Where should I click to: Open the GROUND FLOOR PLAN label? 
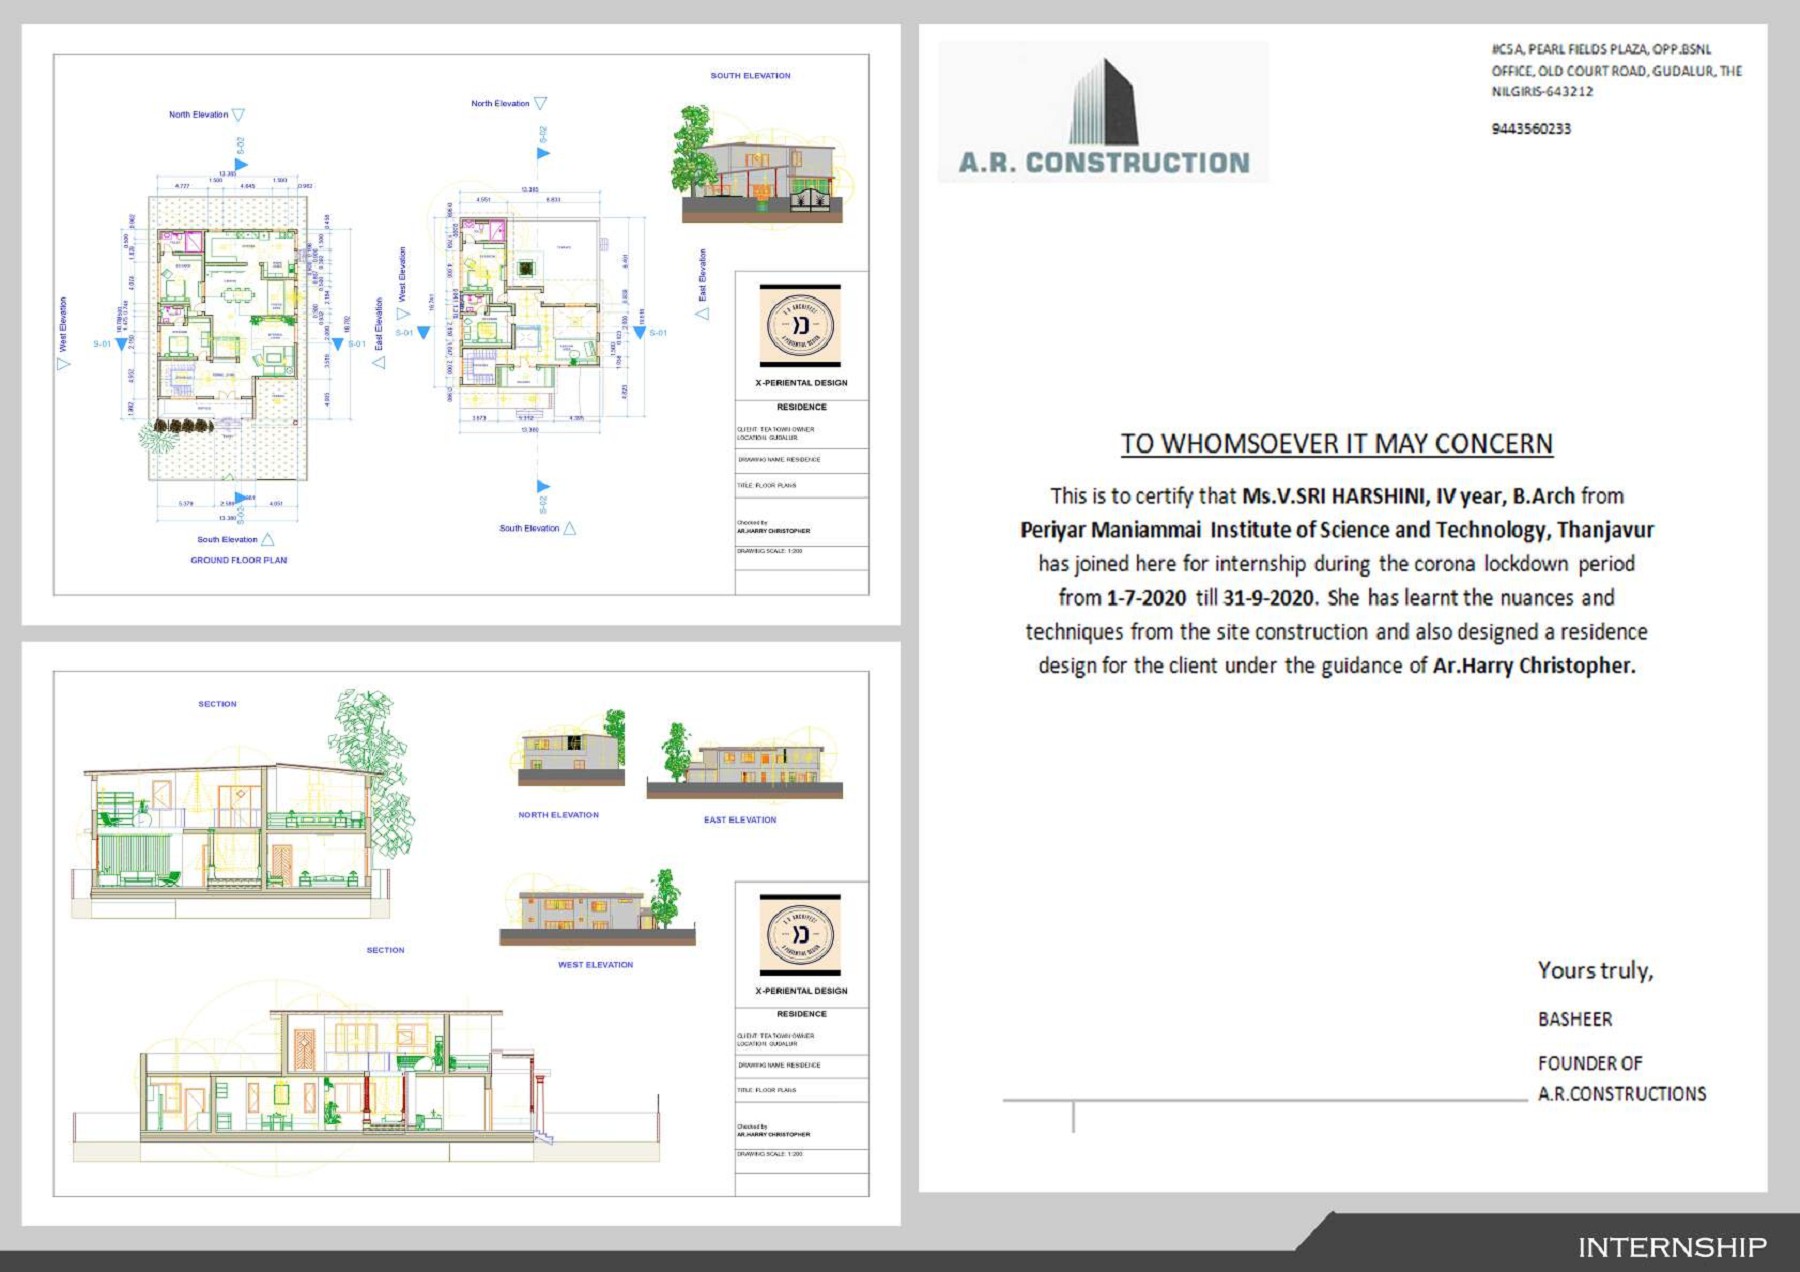click(x=237, y=562)
